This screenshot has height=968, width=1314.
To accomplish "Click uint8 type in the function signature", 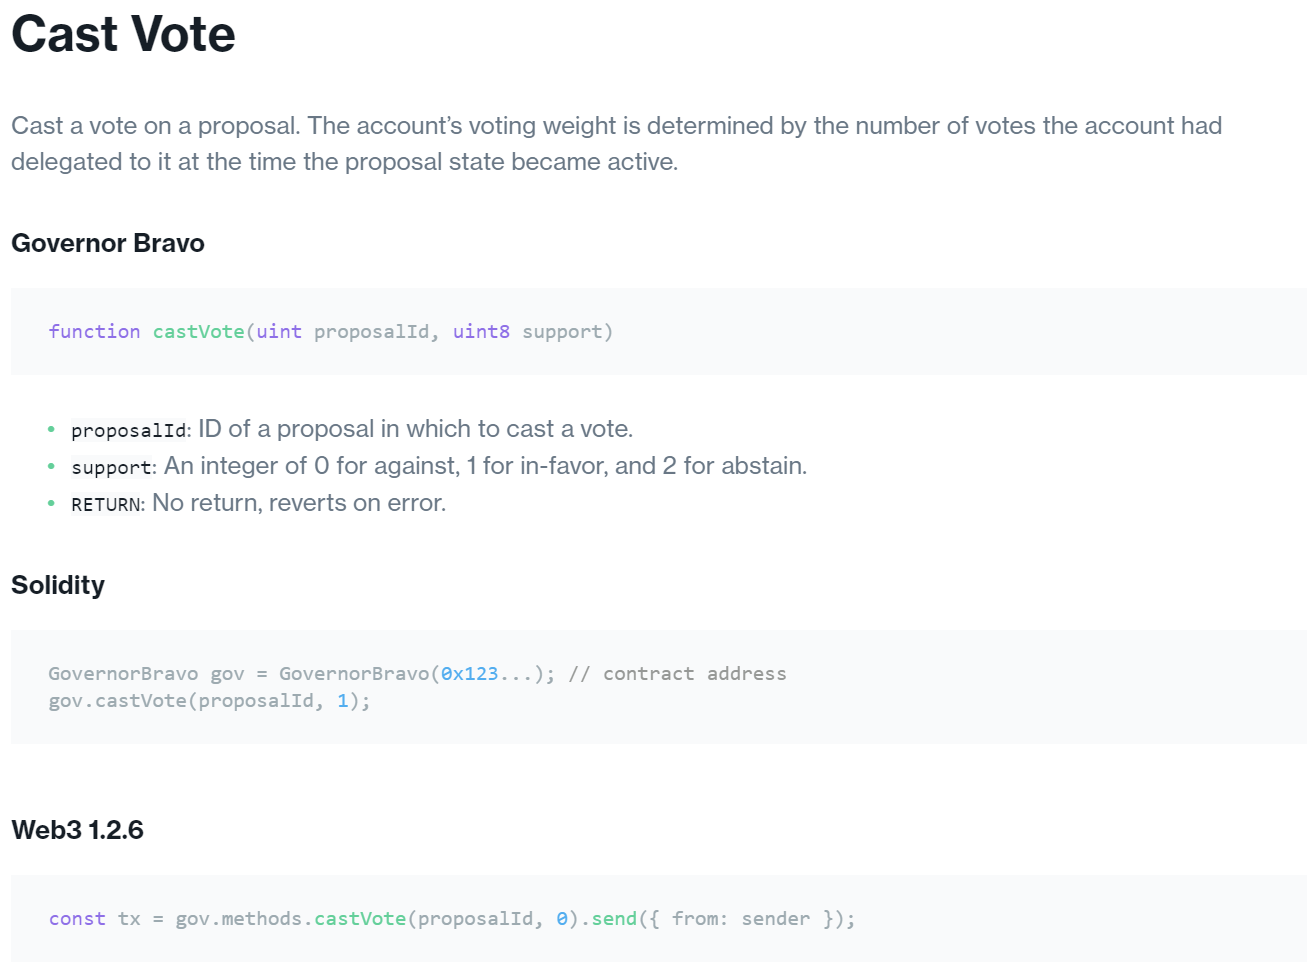I will pyautogui.click(x=481, y=331).
